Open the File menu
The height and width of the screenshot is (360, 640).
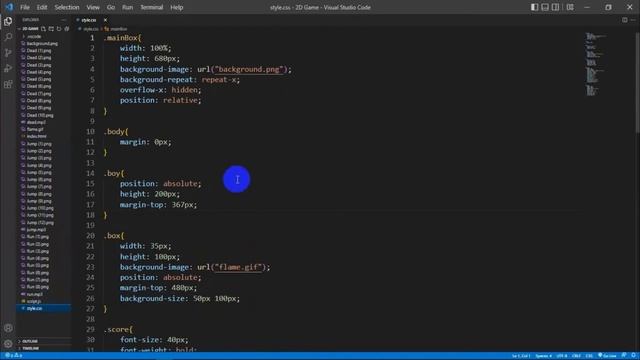tap(25, 7)
